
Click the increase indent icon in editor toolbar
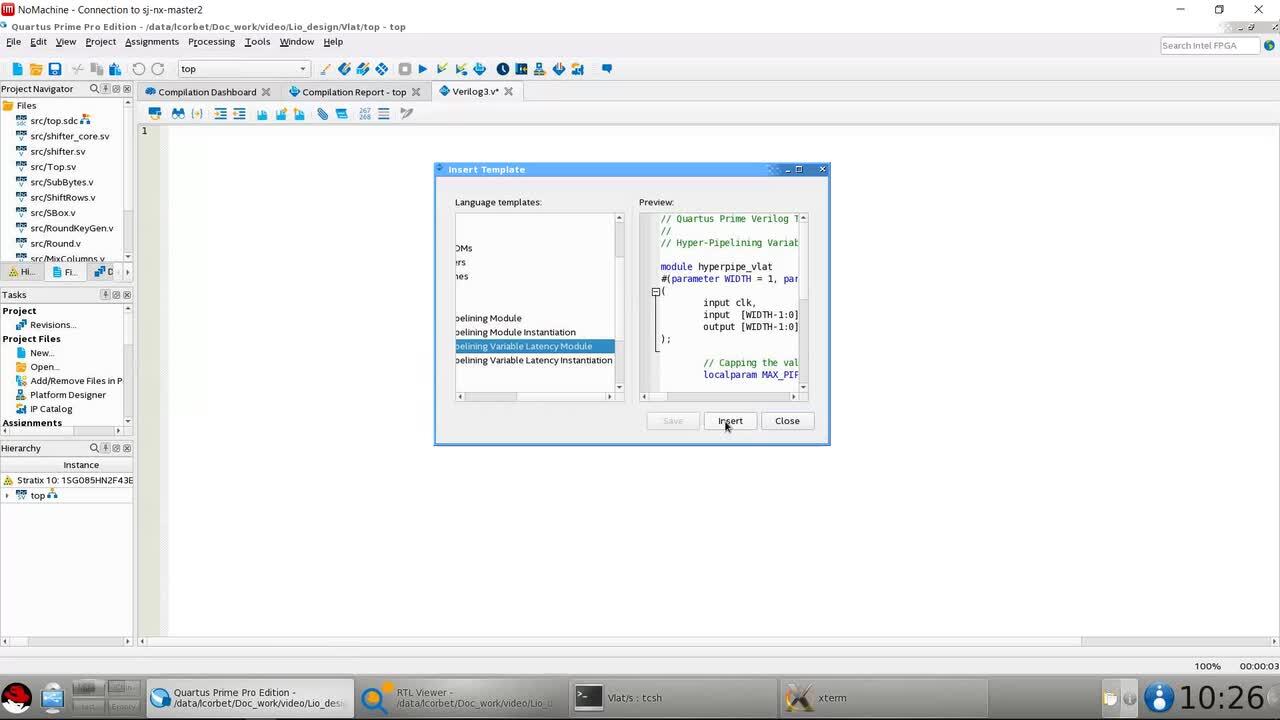[220, 114]
